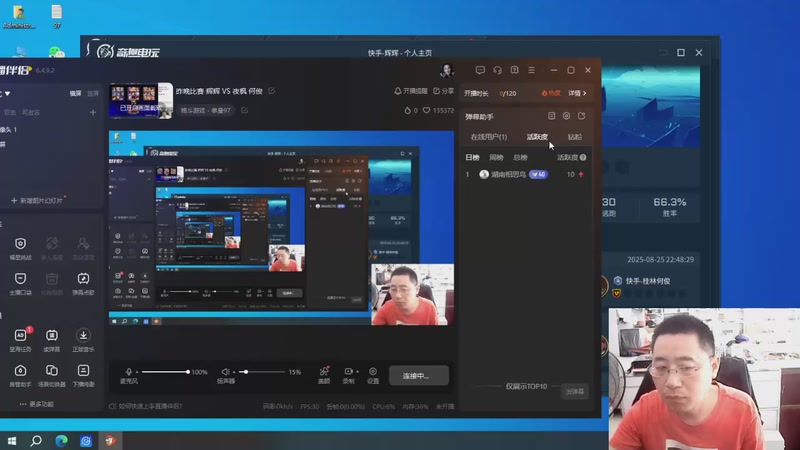Open the help question-mark icon in title bar
This screenshot has width=800, height=450.
pos(514,70)
